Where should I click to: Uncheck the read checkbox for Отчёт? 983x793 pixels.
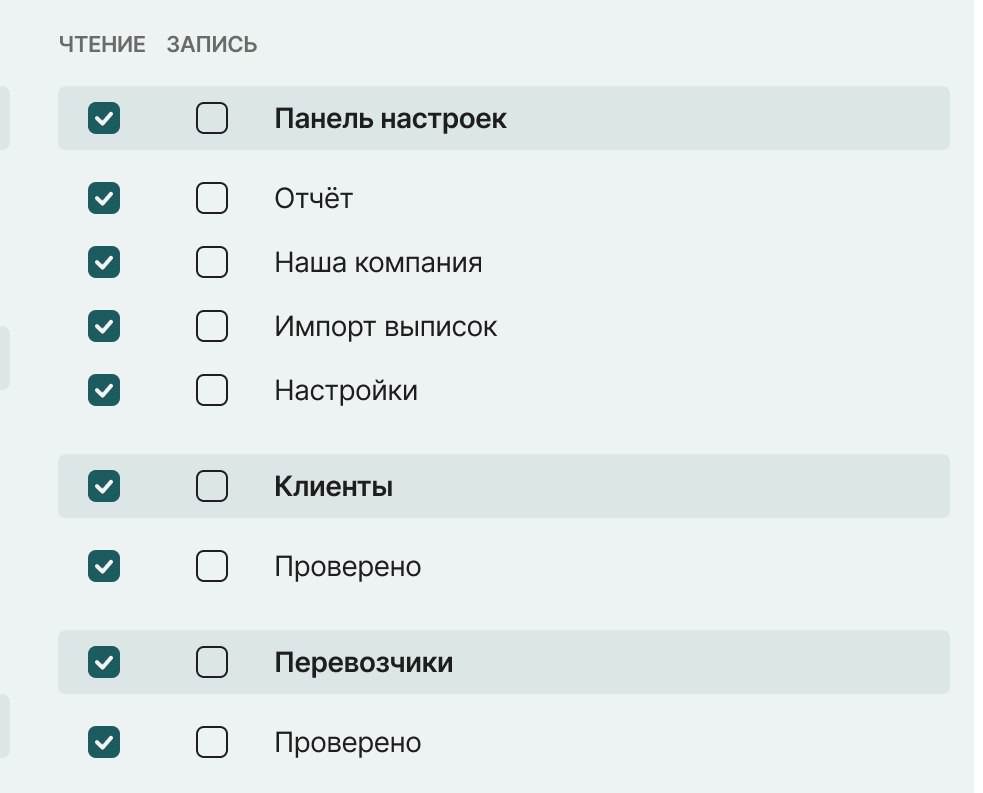coord(104,199)
